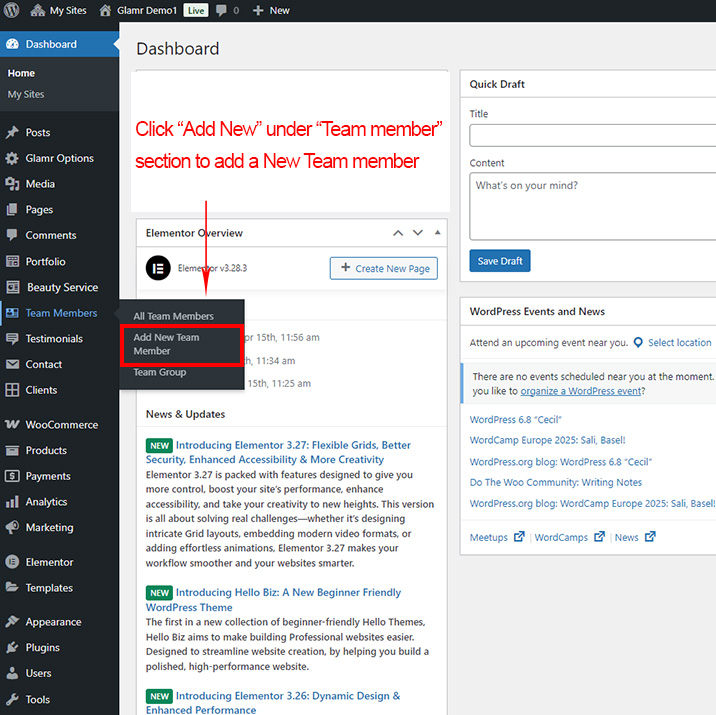This screenshot has width=716, height=715.
Task: Click the Payments icon
Action: coord(12,476)
